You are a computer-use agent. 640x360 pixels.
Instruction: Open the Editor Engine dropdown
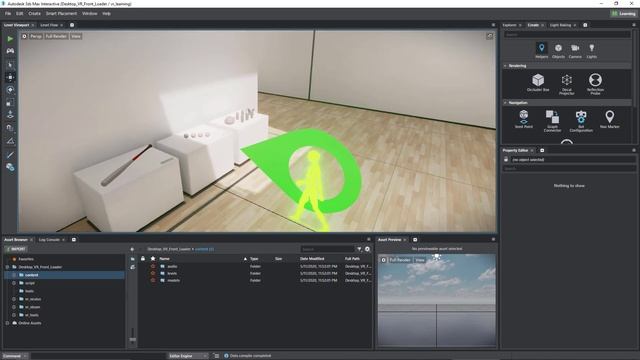coord(188,356)
